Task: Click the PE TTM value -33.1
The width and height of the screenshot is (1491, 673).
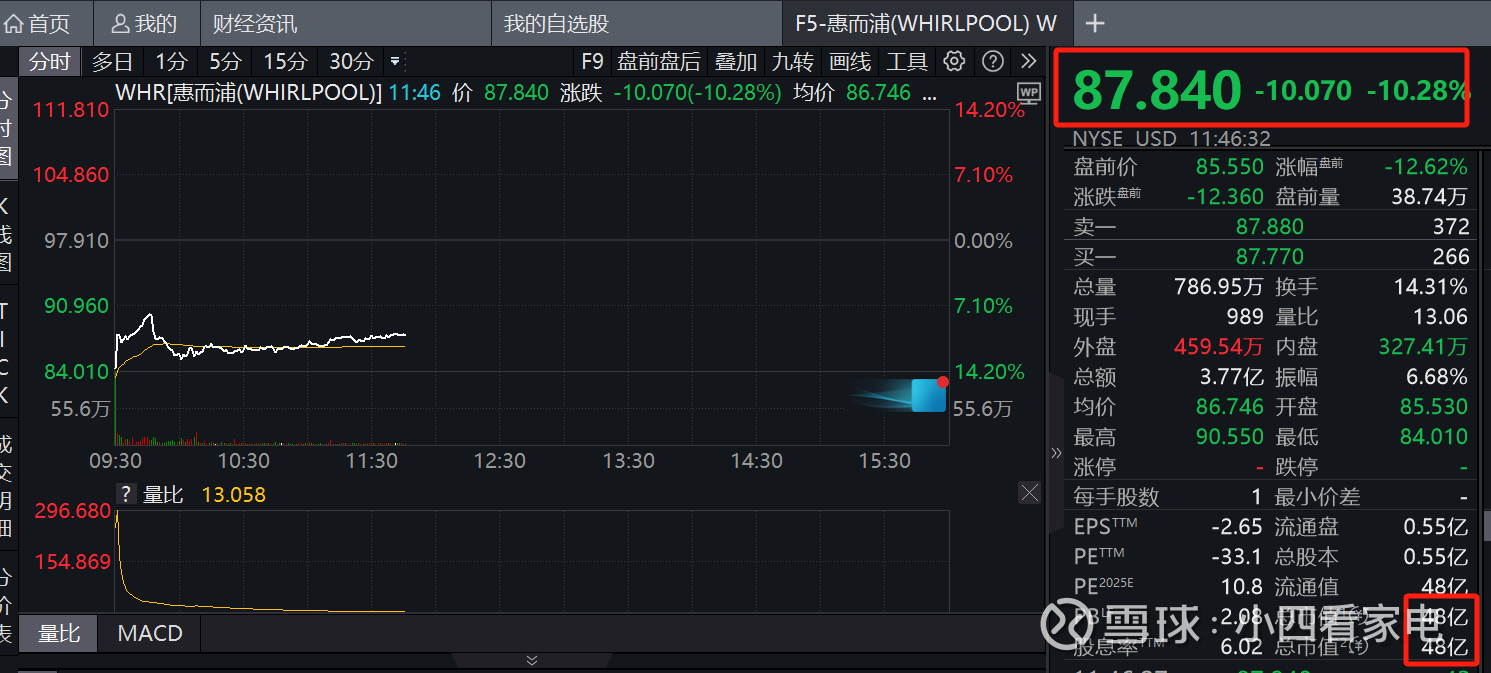Action: pos(1238,557)
